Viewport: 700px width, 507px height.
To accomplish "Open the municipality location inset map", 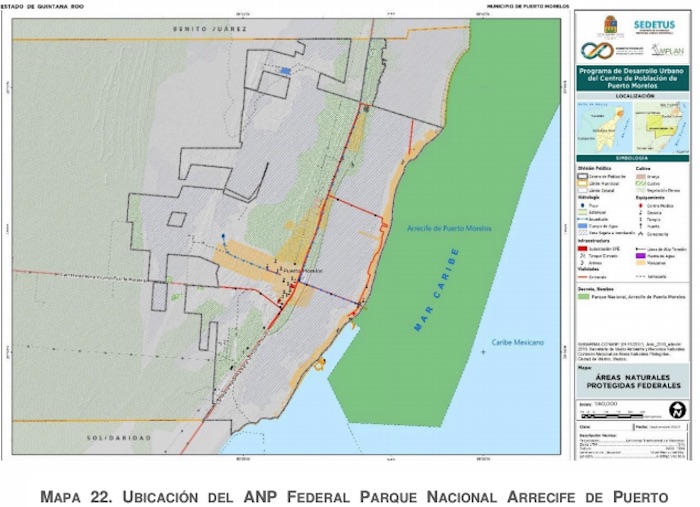I will (x=660, y=125).
